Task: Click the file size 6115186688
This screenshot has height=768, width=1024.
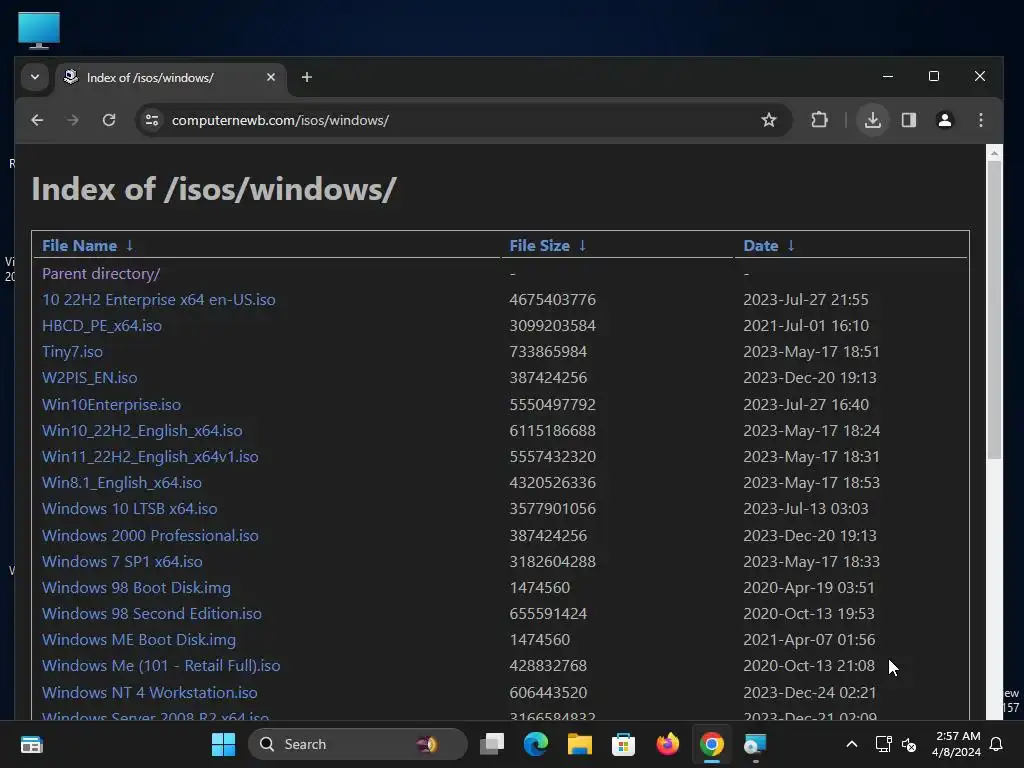Action: tap(552, 431)
